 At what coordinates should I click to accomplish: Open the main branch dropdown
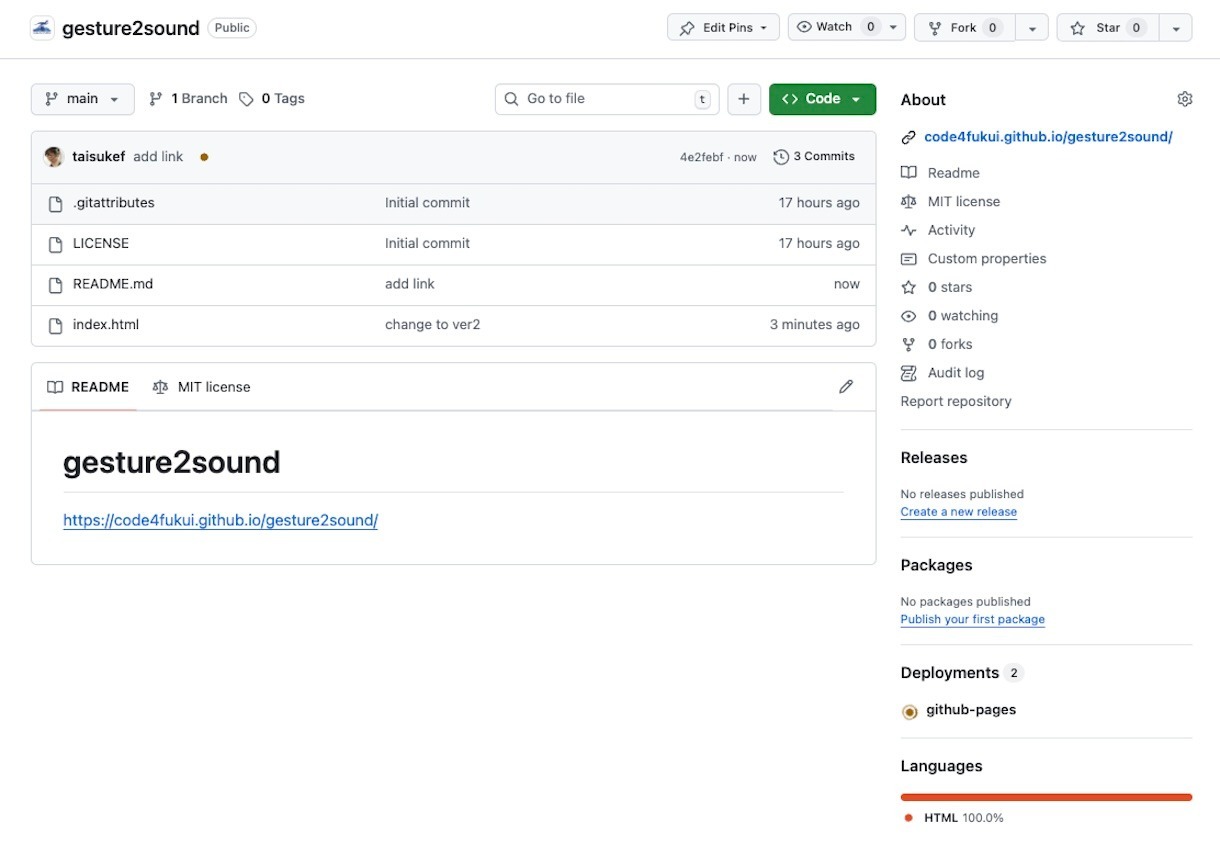(83, 99)
